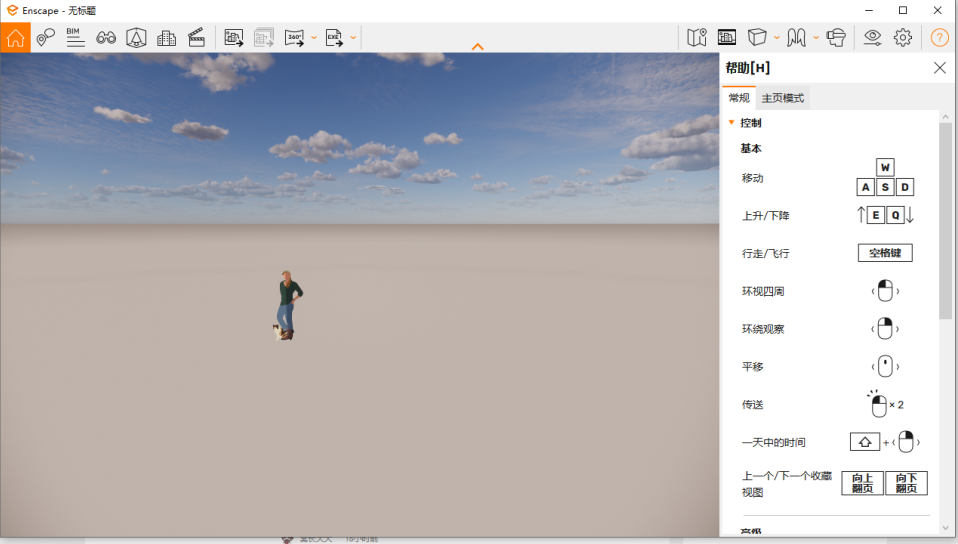Click the 360° panorama export icon
The image size is (958, 544).
[294, 38]
